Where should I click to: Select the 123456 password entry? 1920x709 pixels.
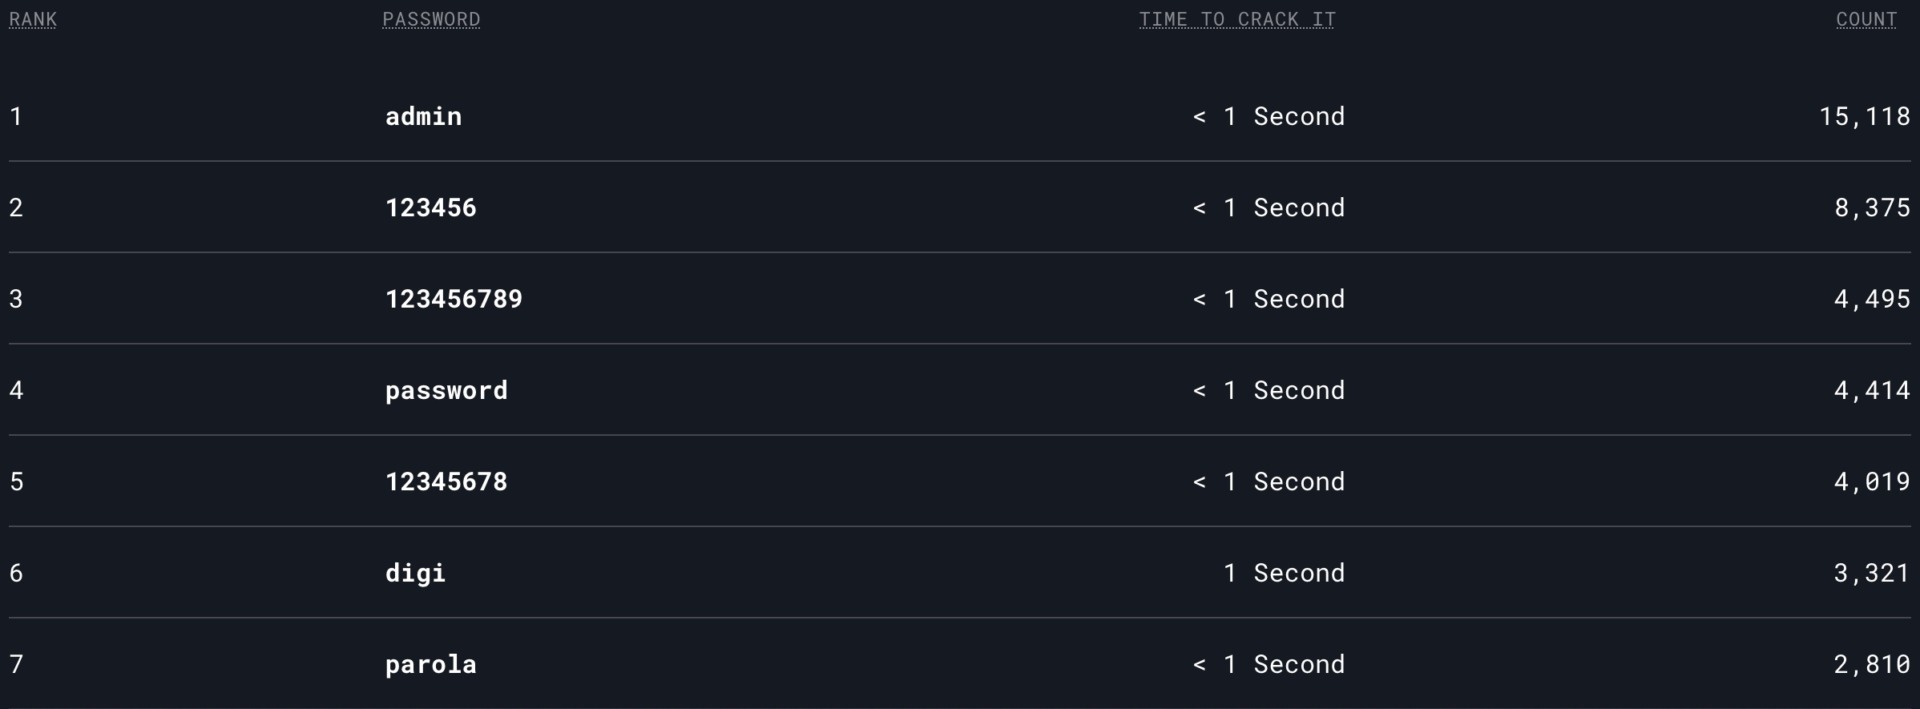click(x=431, y=207)
